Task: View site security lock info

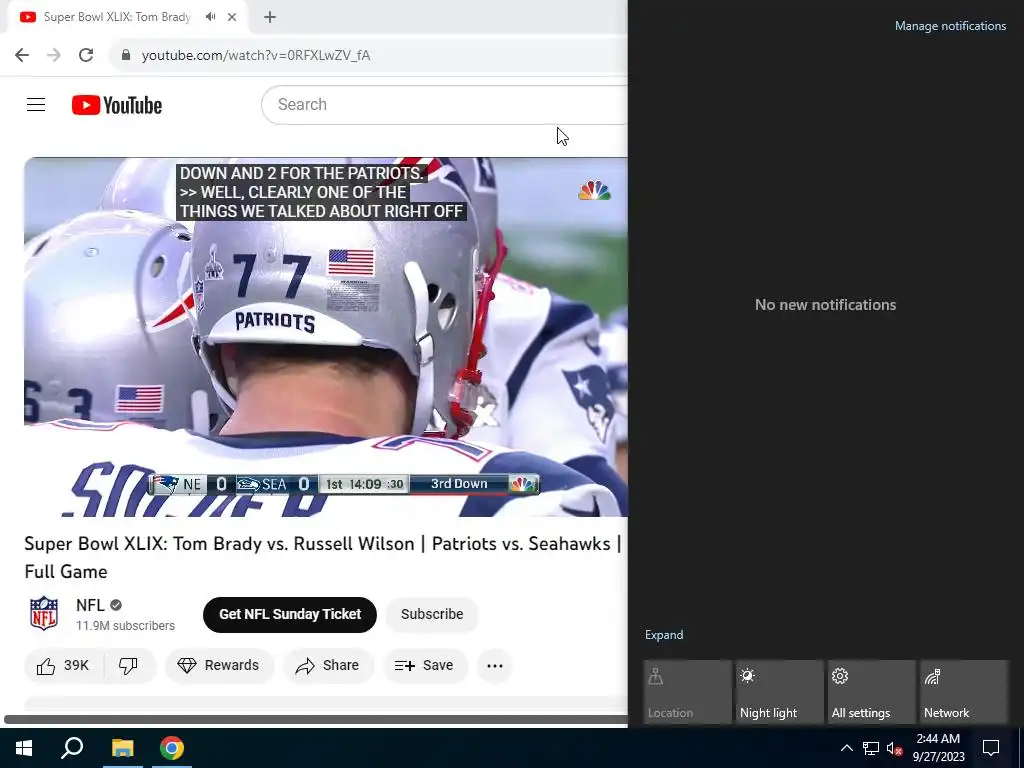Action: (126, 55)
